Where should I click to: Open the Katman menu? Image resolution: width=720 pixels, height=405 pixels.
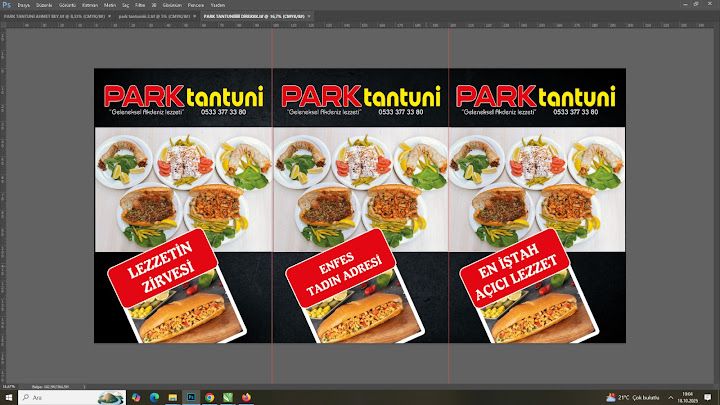pos(90,5)
